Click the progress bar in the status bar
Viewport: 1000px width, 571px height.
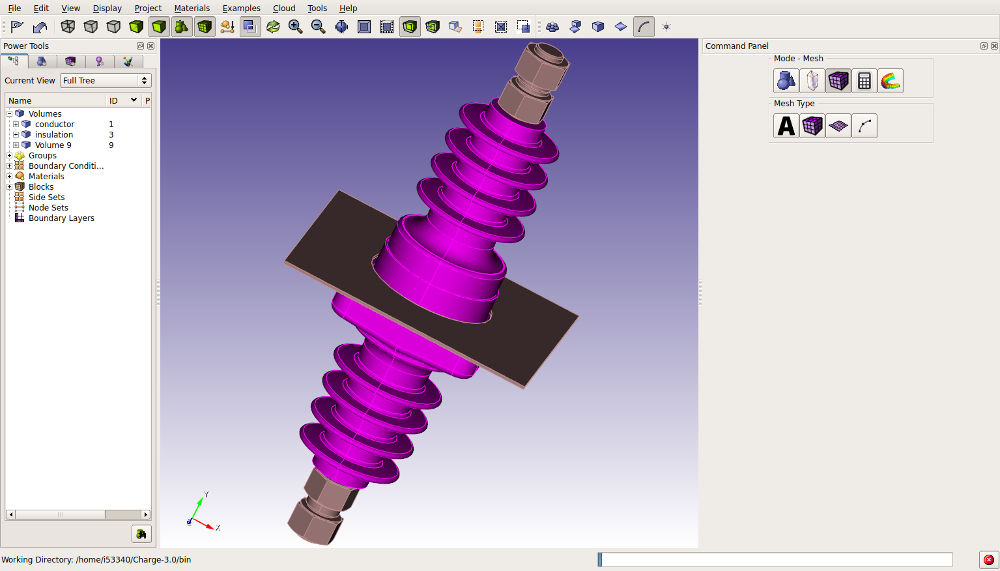pyautogui.click(x=775, y=559)
